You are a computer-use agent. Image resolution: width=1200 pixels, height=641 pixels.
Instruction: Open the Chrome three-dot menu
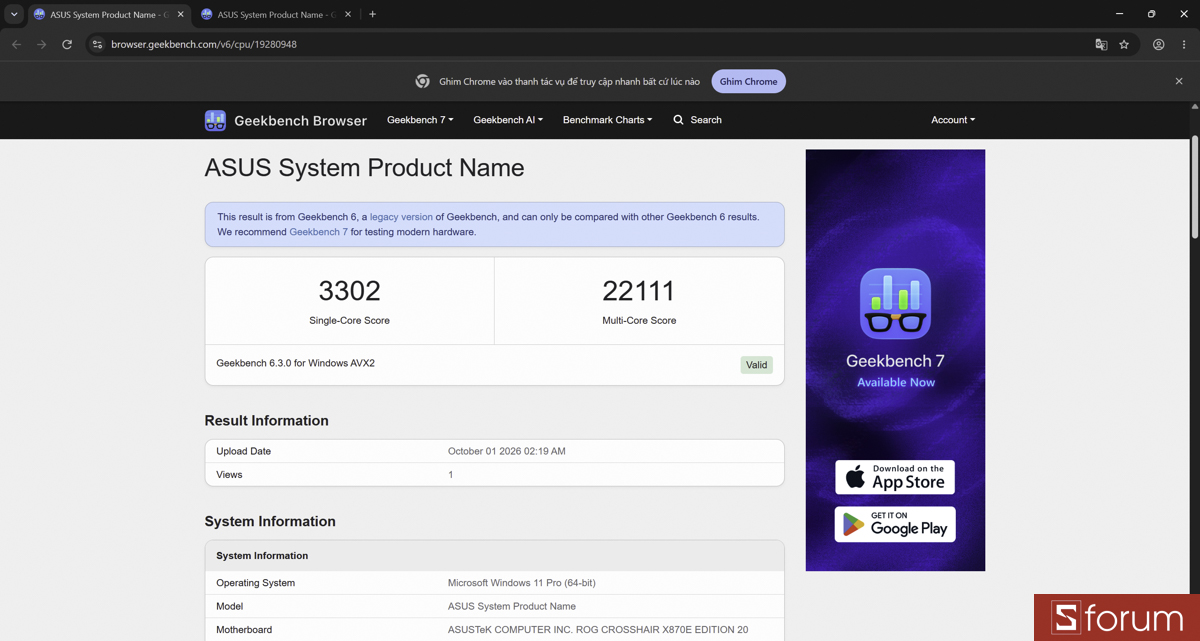[x=1184, y=44]
